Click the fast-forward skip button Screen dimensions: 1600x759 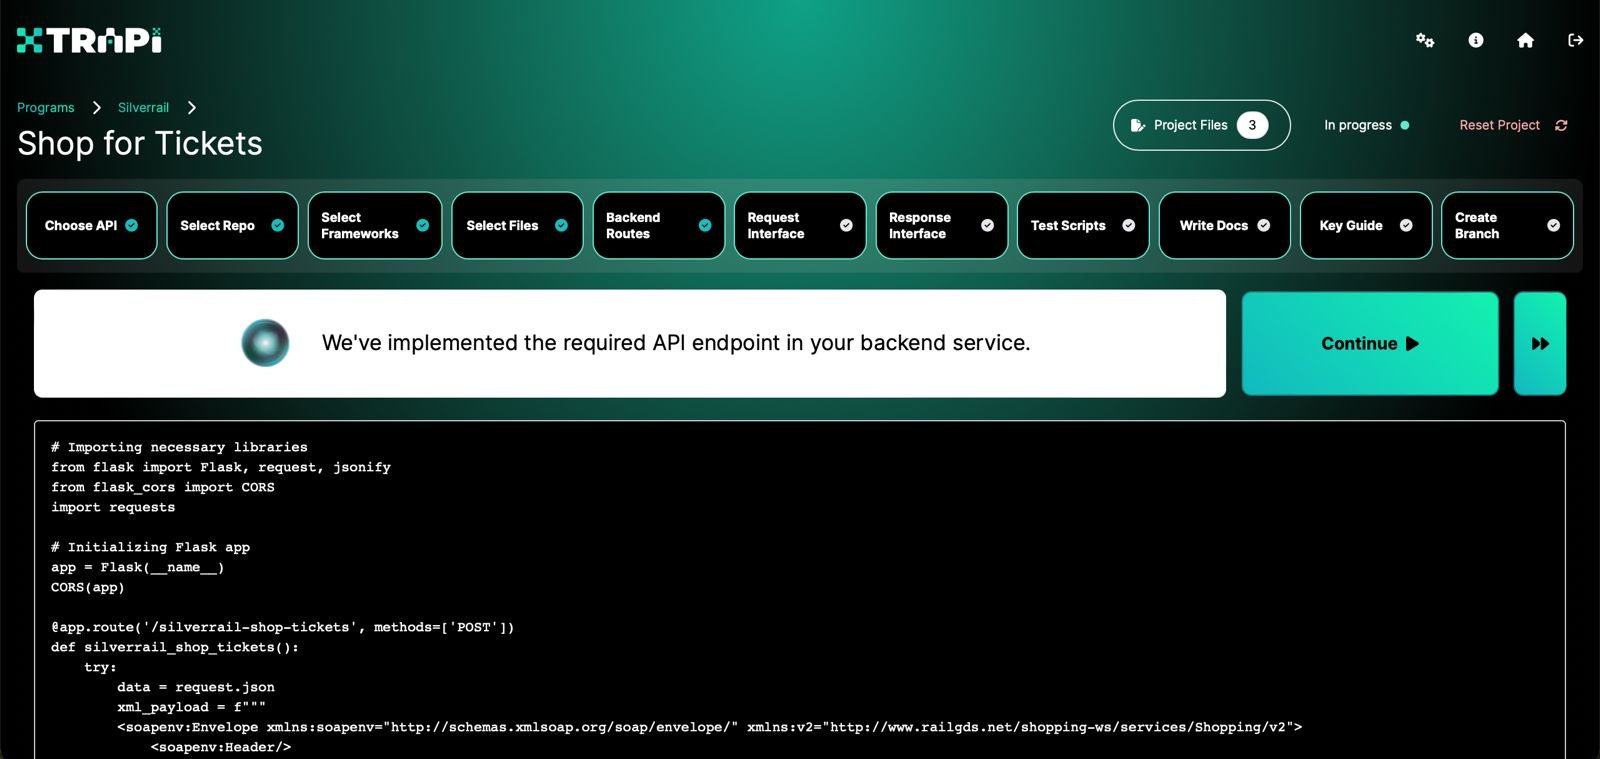click(1540, 343)
